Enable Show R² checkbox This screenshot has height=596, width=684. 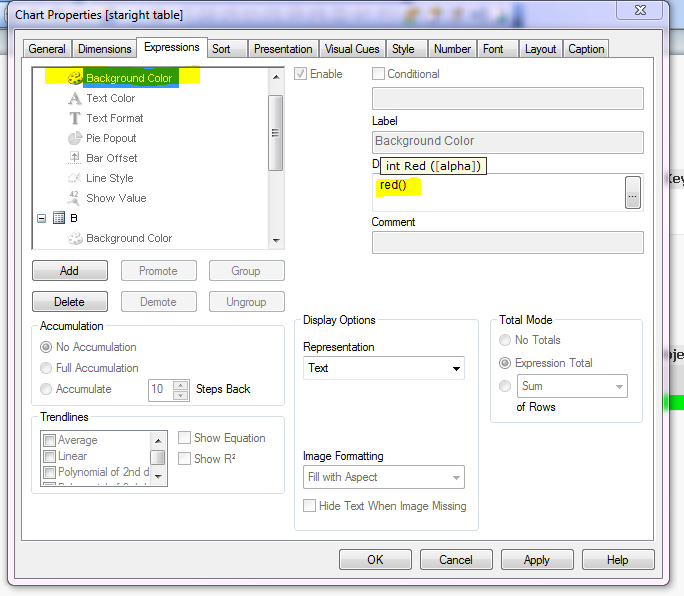pyautogui.click(x=185, y=459)
